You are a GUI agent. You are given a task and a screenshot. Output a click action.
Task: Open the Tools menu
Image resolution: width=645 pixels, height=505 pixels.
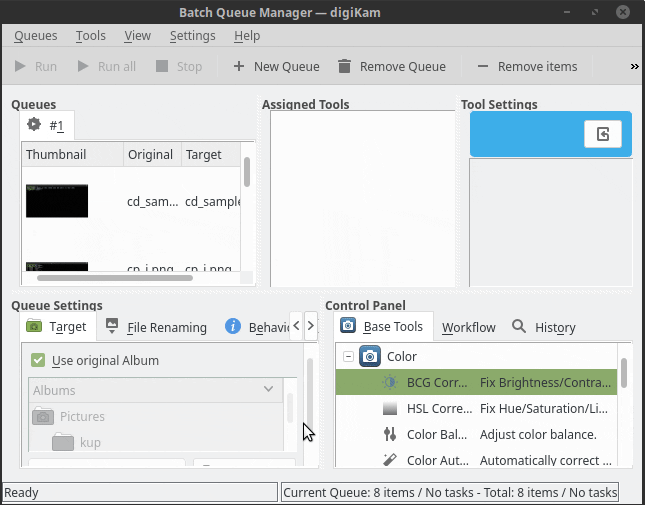coord(90,36)
